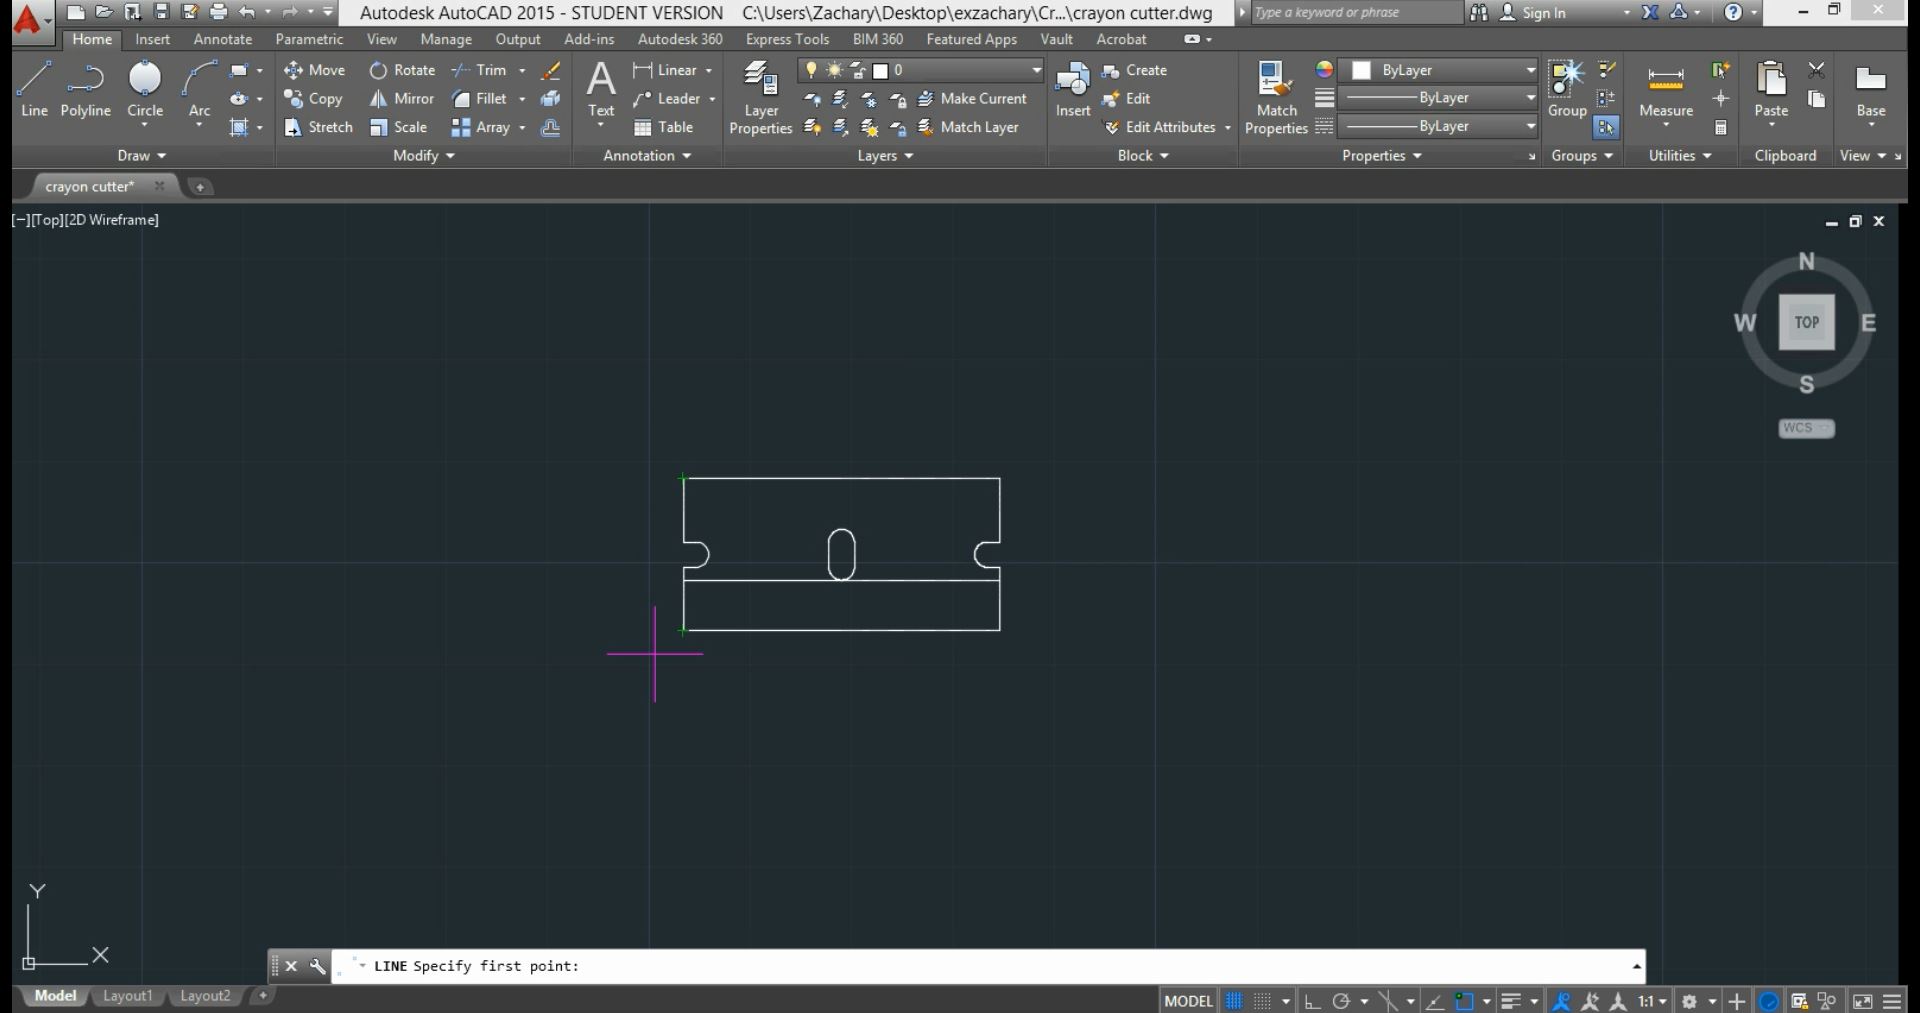
Task: Toggle ortho mode restriction
Action: pyautogui.click(x=1312, y=1001)
